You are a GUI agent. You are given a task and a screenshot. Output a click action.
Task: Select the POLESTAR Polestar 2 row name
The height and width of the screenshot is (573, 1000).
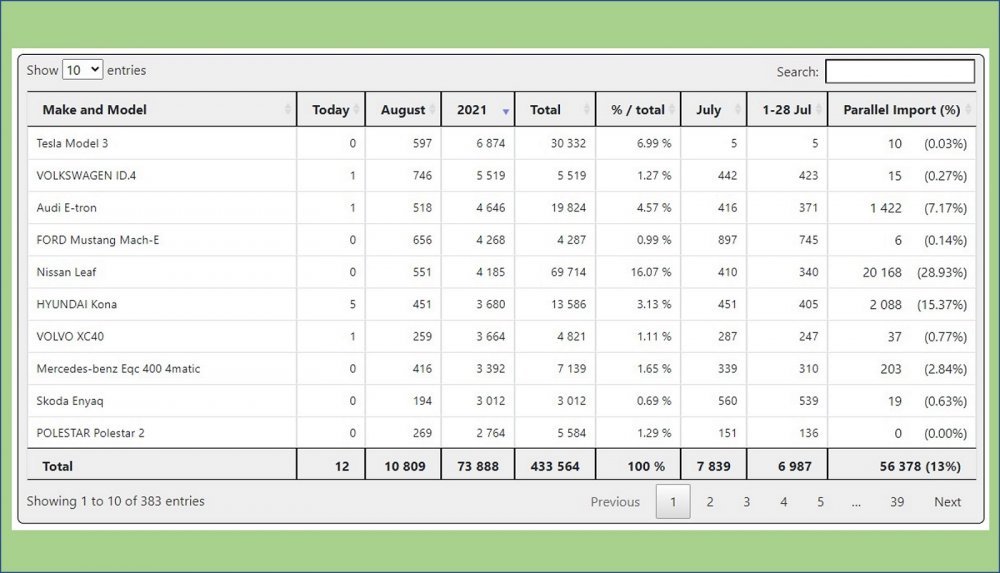[91, 433]
